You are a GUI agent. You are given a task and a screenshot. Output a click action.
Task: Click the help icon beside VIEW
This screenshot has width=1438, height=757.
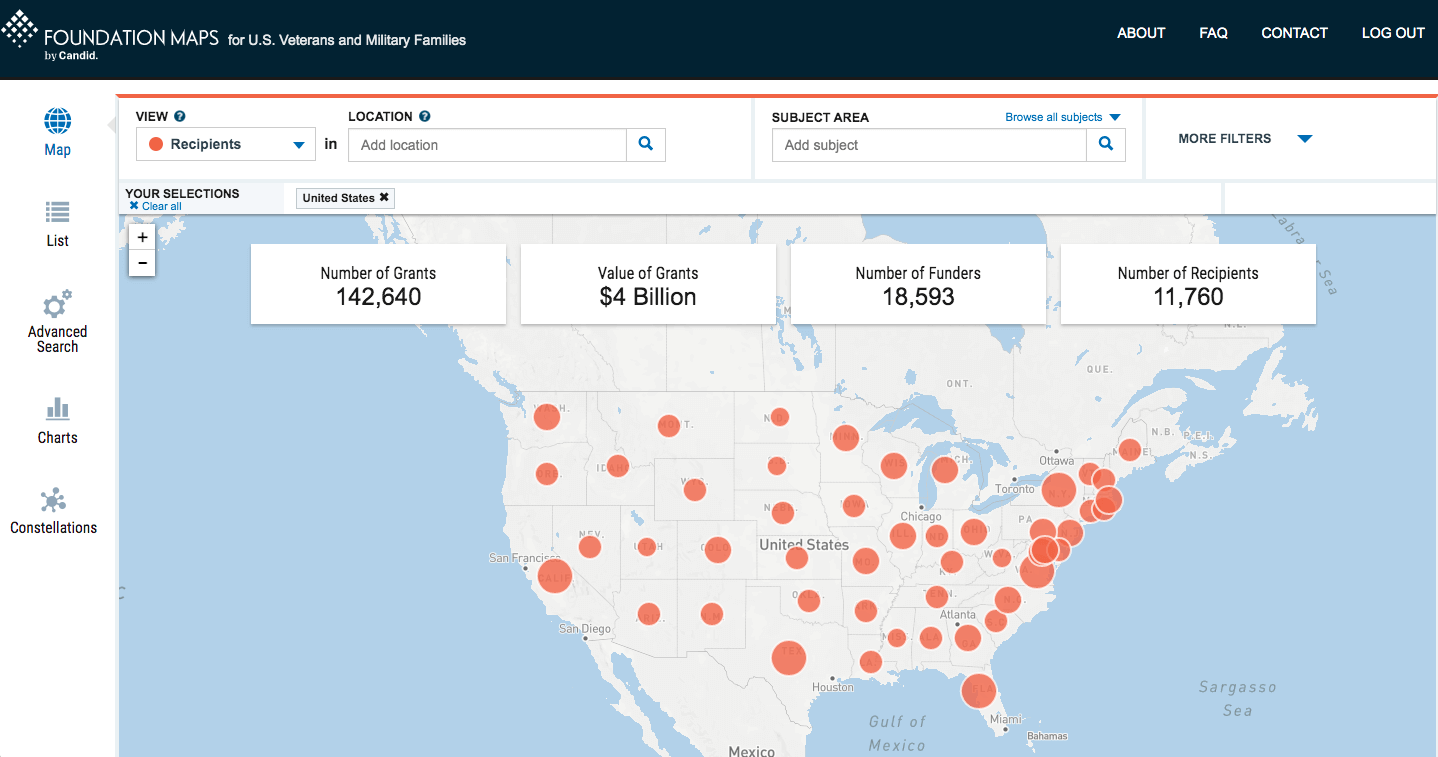(x=180, y=117)
